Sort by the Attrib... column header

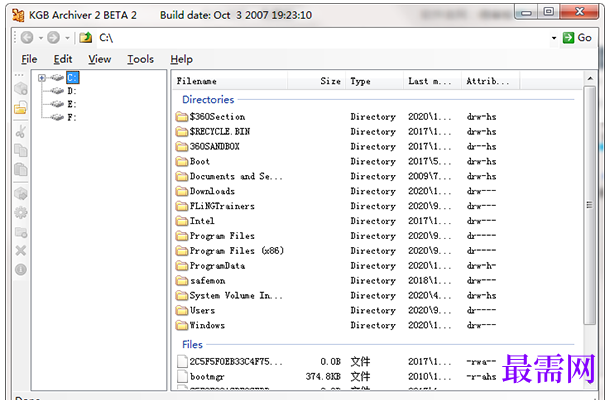pyautogui.click(x=490, y=81)
